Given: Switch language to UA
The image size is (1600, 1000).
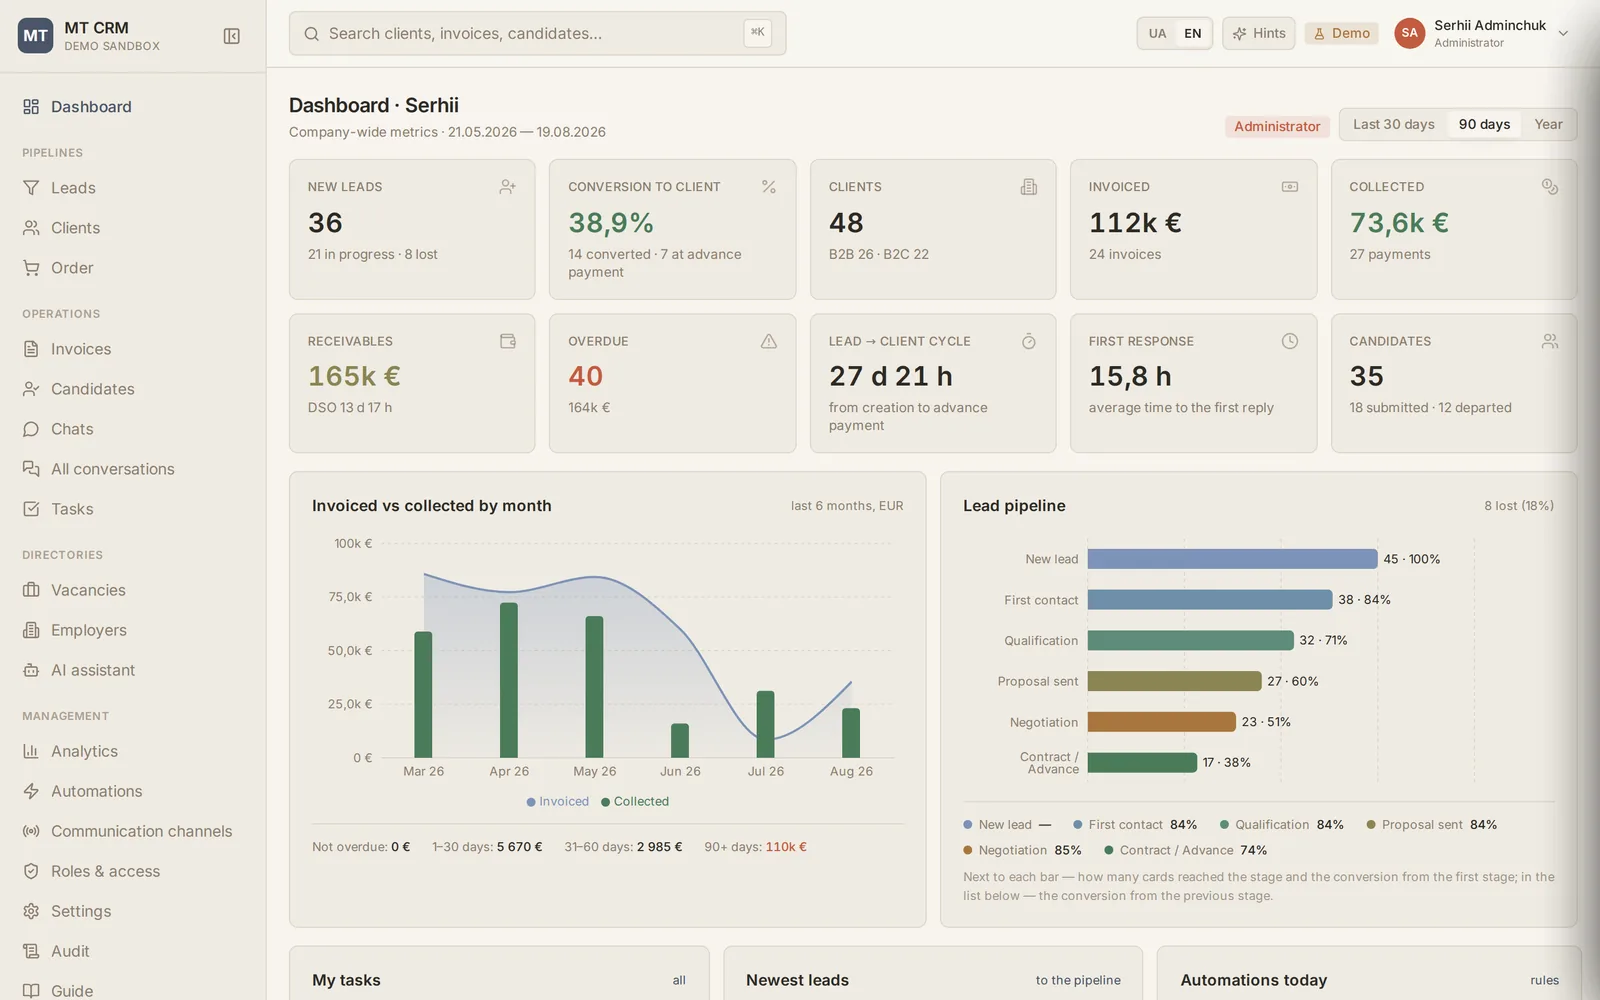Looking at the screenshot, I should click(1157, 34).
